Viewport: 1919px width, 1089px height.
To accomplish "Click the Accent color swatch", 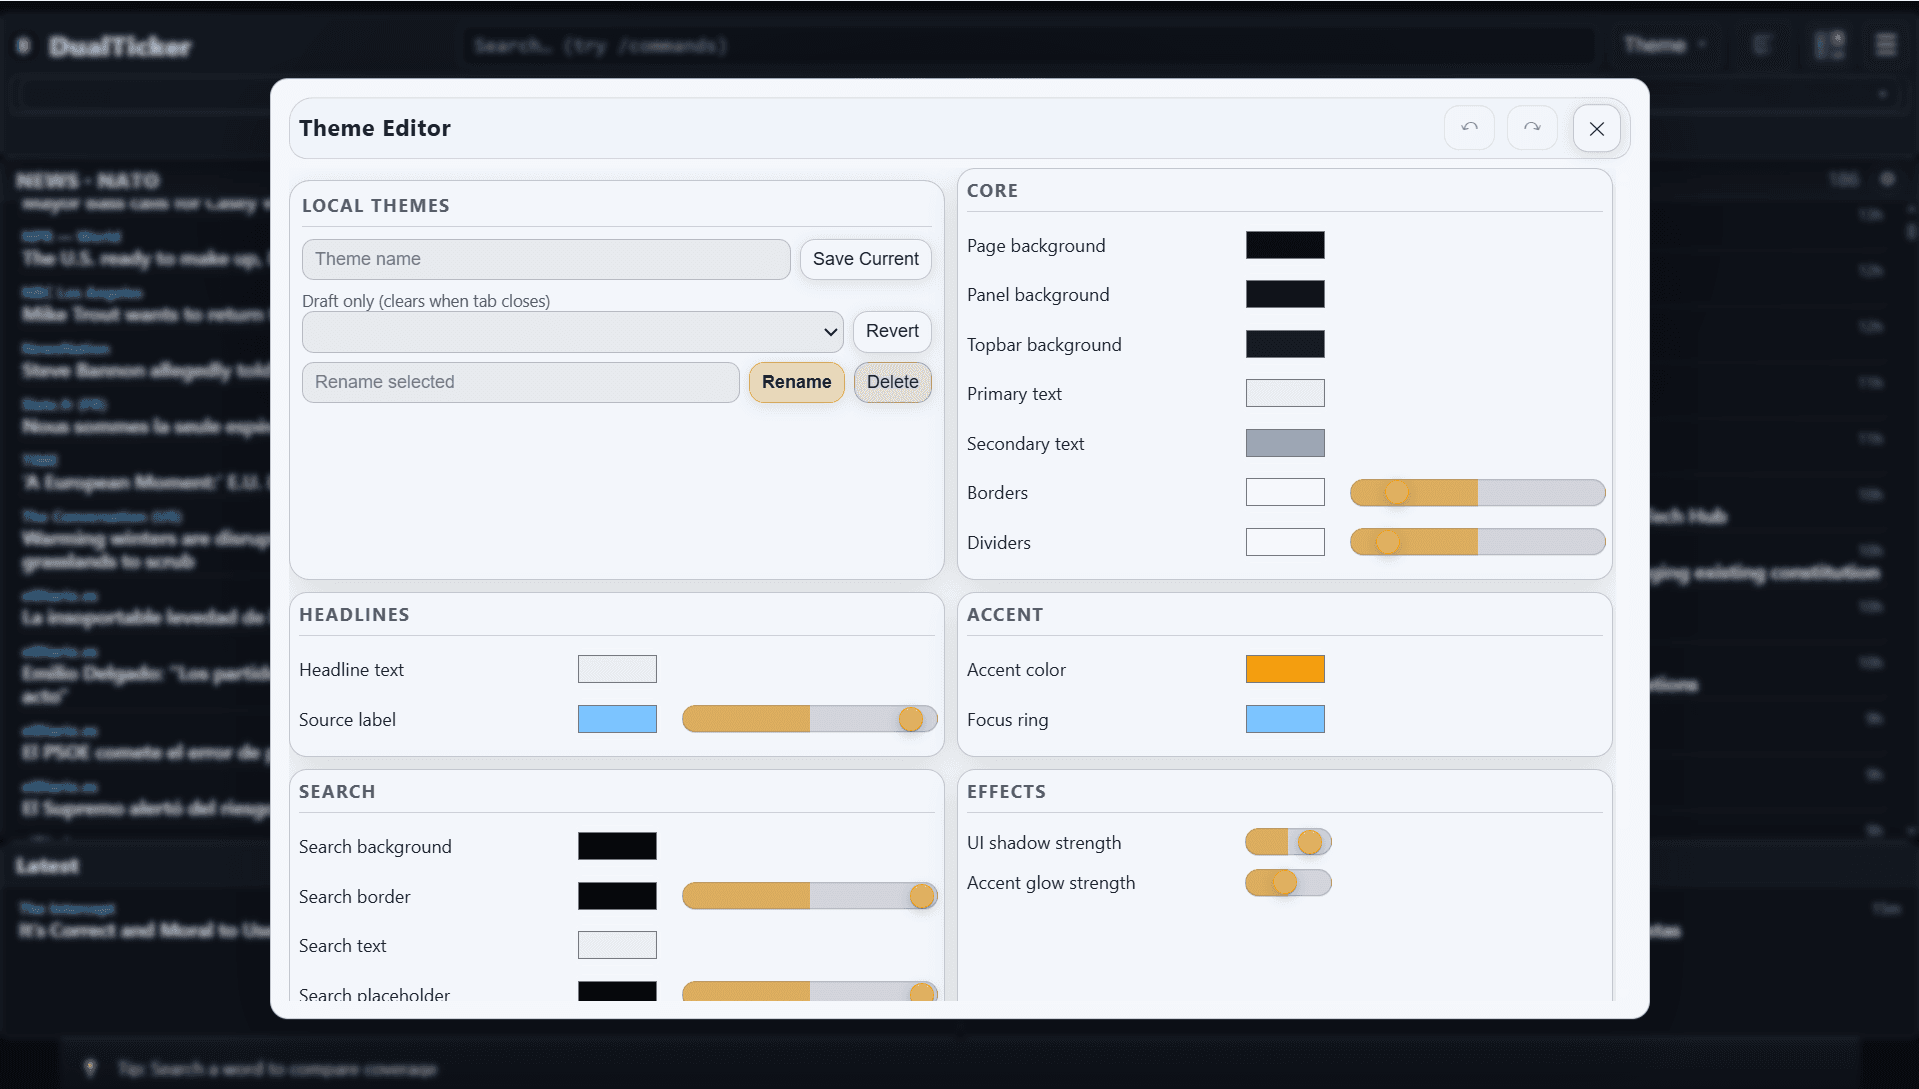I will tap(1285, 669).
